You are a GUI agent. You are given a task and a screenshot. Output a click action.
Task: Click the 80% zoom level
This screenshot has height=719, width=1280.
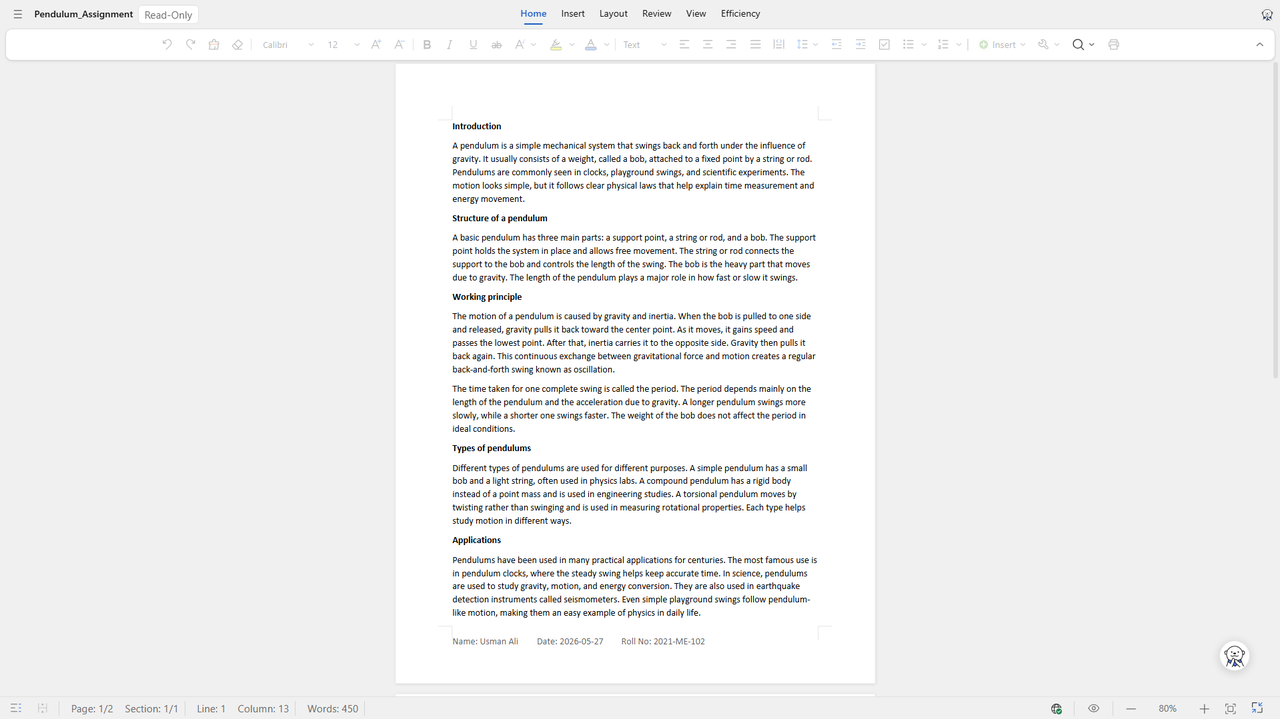point(1167,709)
